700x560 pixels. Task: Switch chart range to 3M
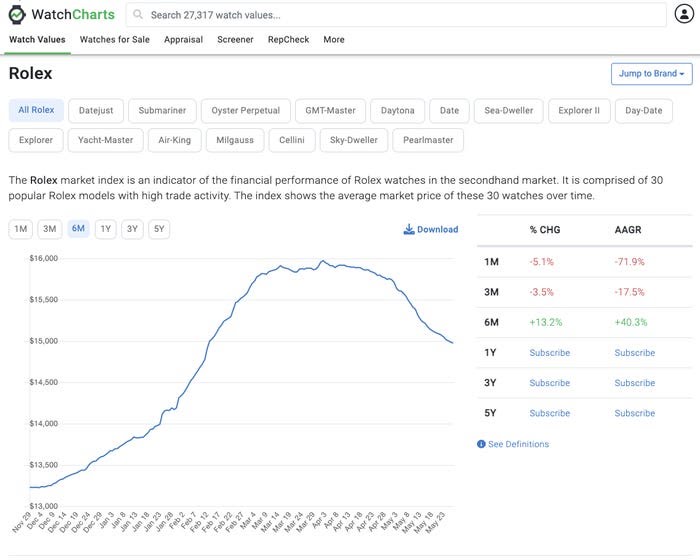[x=49, y=229]
